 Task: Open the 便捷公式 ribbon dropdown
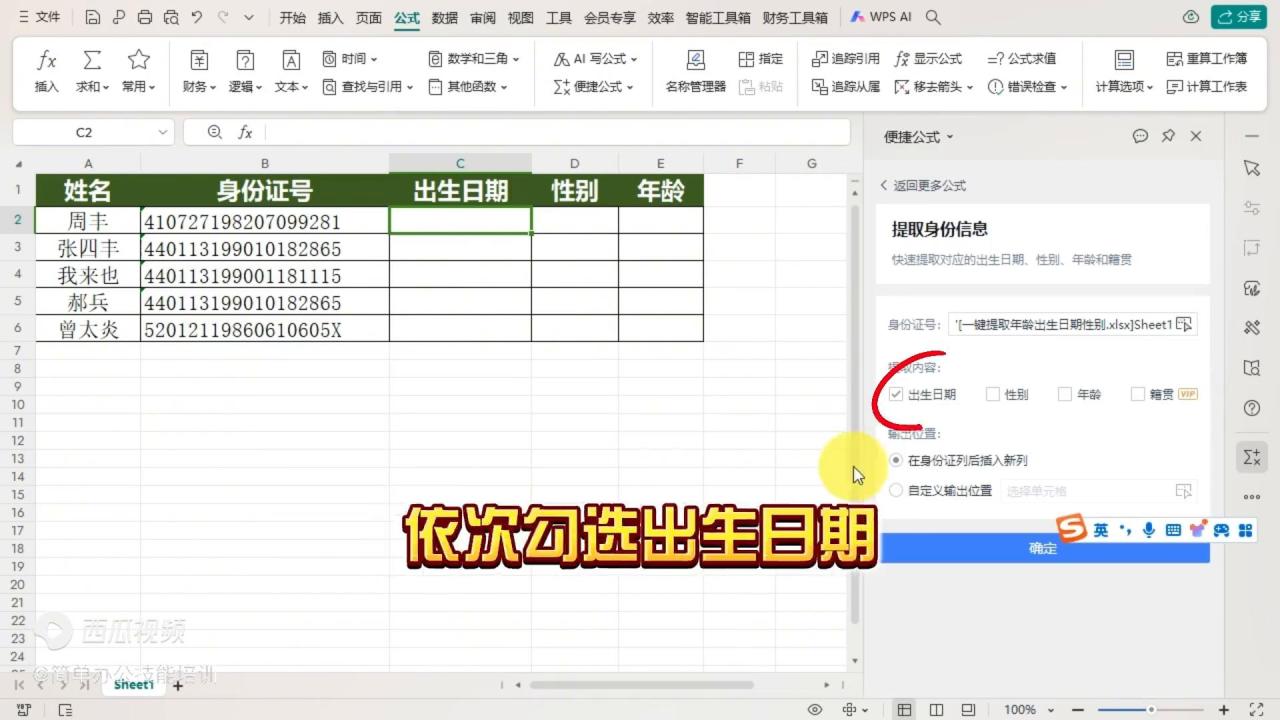tap(594, 87)
